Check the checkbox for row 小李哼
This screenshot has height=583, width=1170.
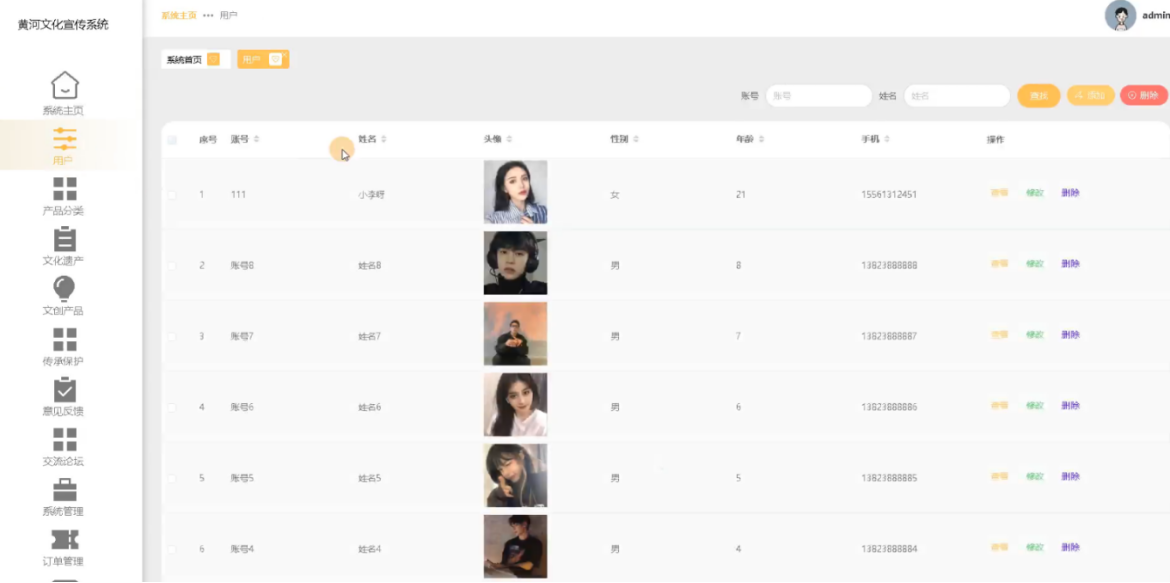pos(172,195)
